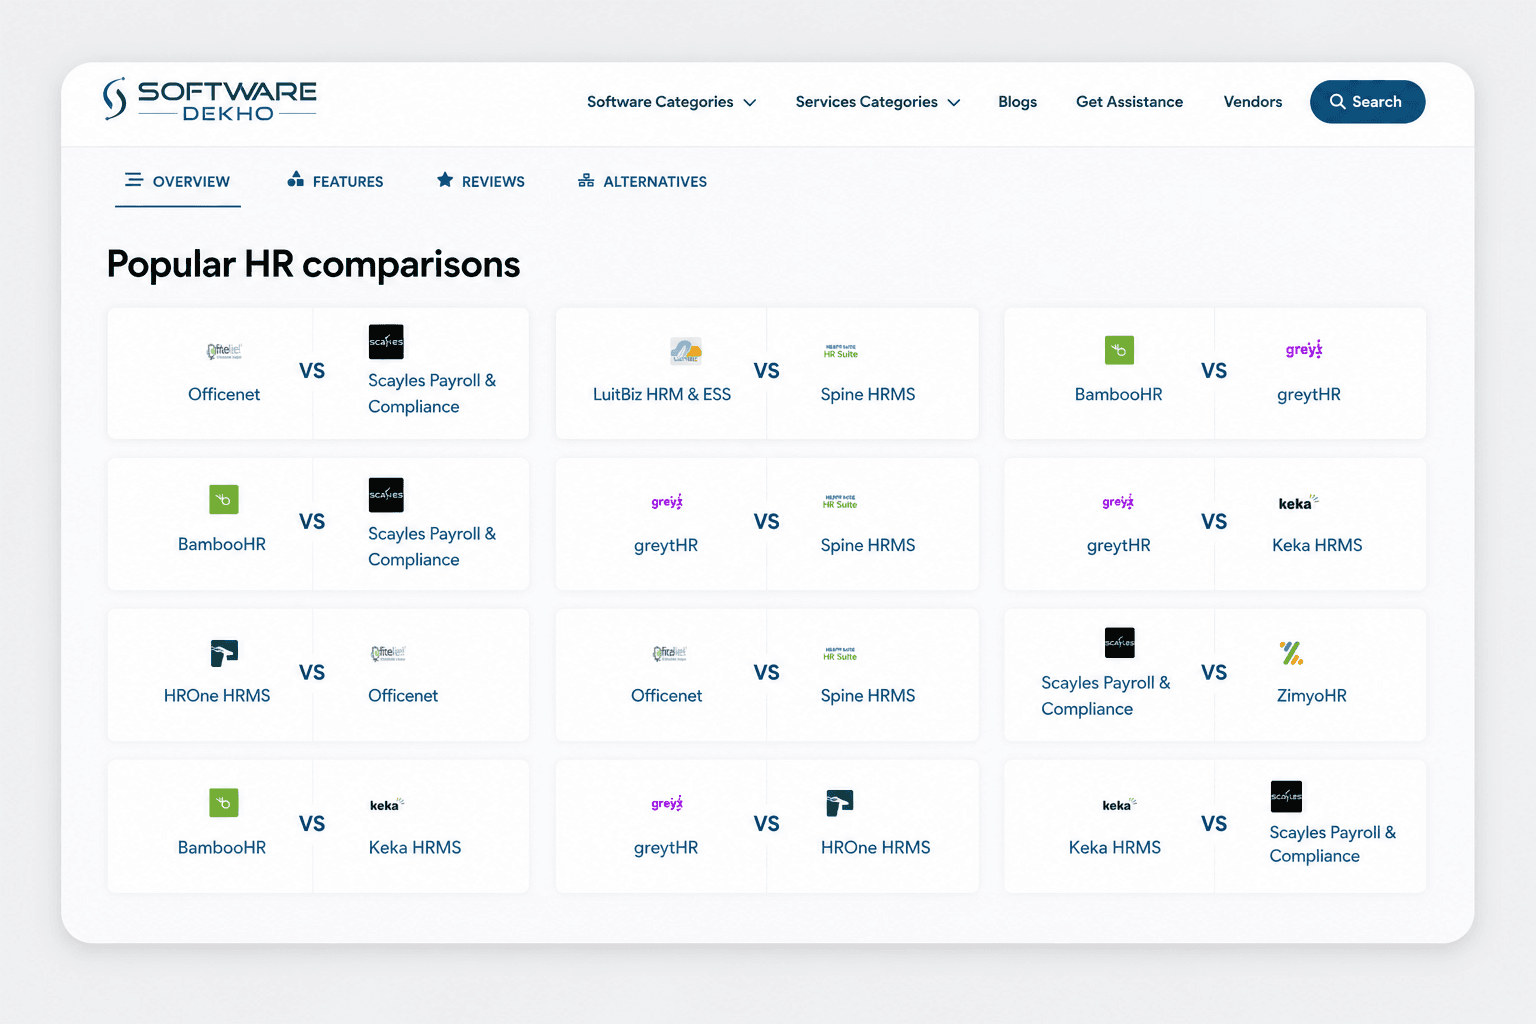The width and height of the screenshot is (1536, 1024).
Task: Open HROne HRMS link in greytHR vs HROne card
Action: [876, 847]
